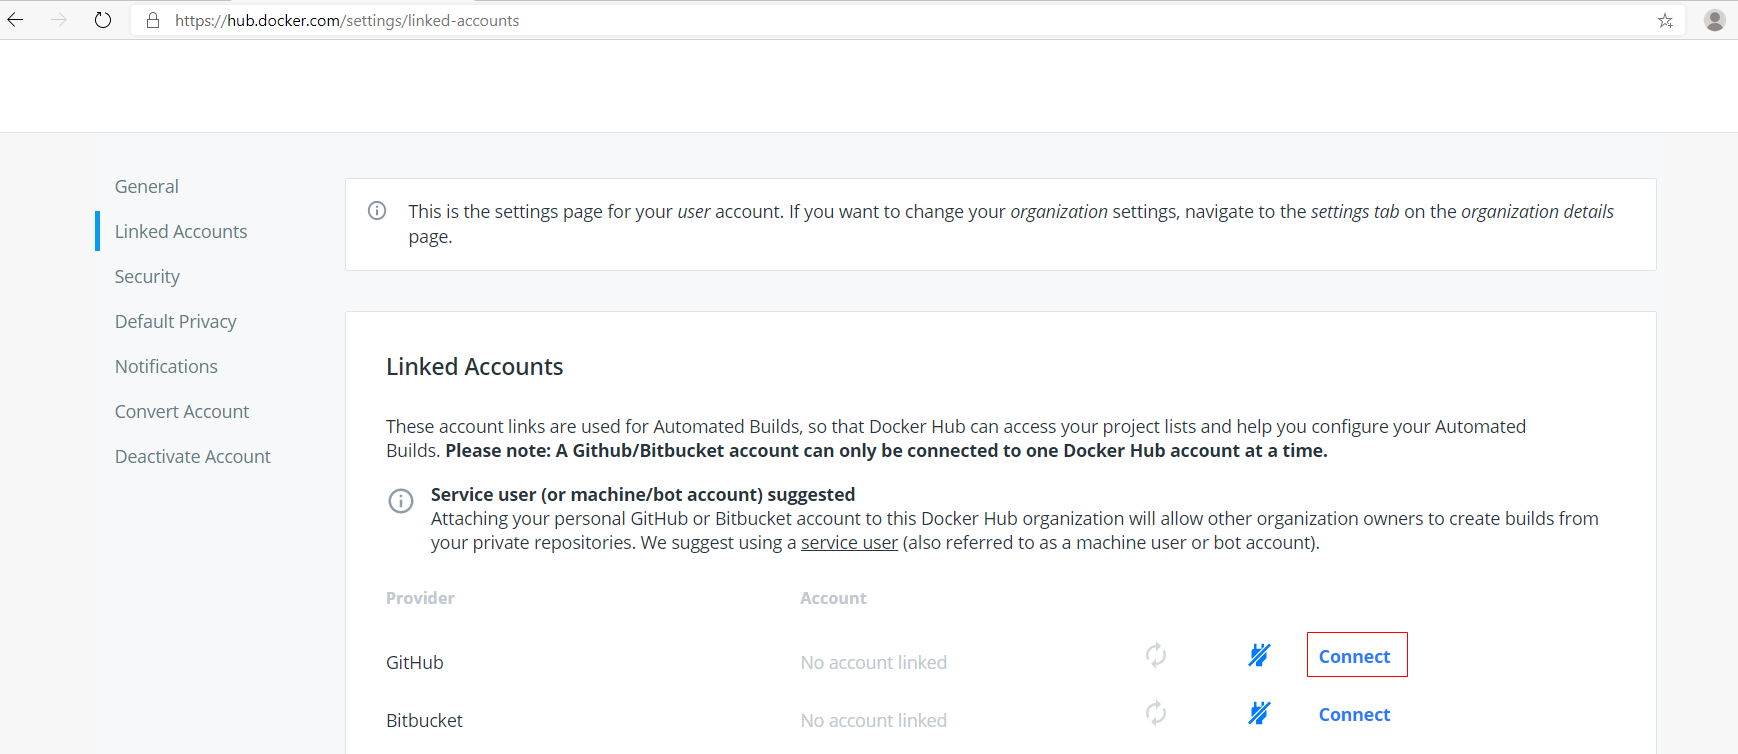The height and width of the screenshot is (754, 1738).
Task: Connect a GitHub account
Action: [1355, 656]
